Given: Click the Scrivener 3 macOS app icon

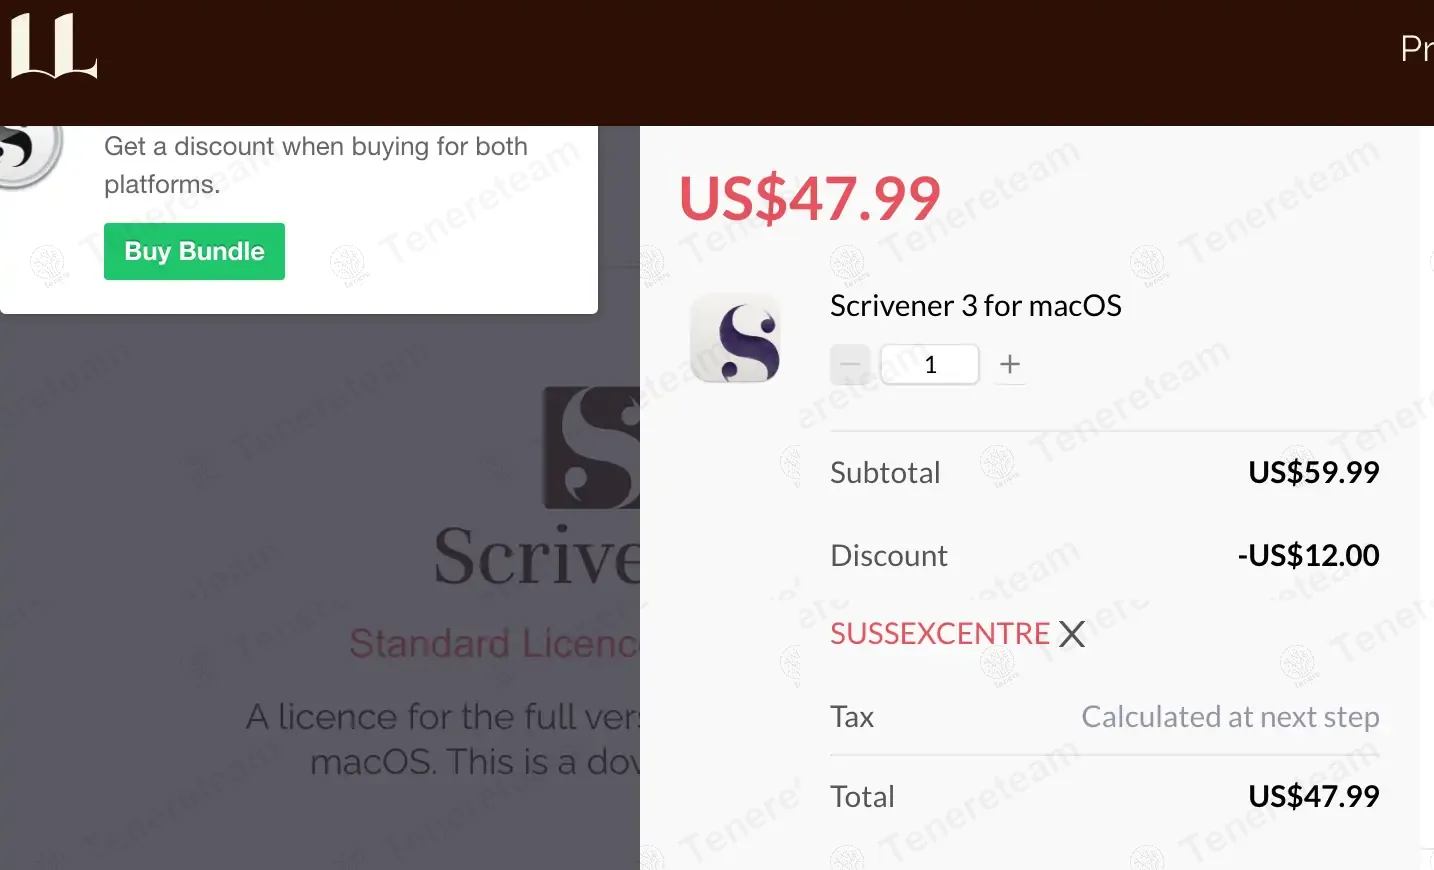Looking at the screenshot, I should pyautogui.click(x=736, y=338).
